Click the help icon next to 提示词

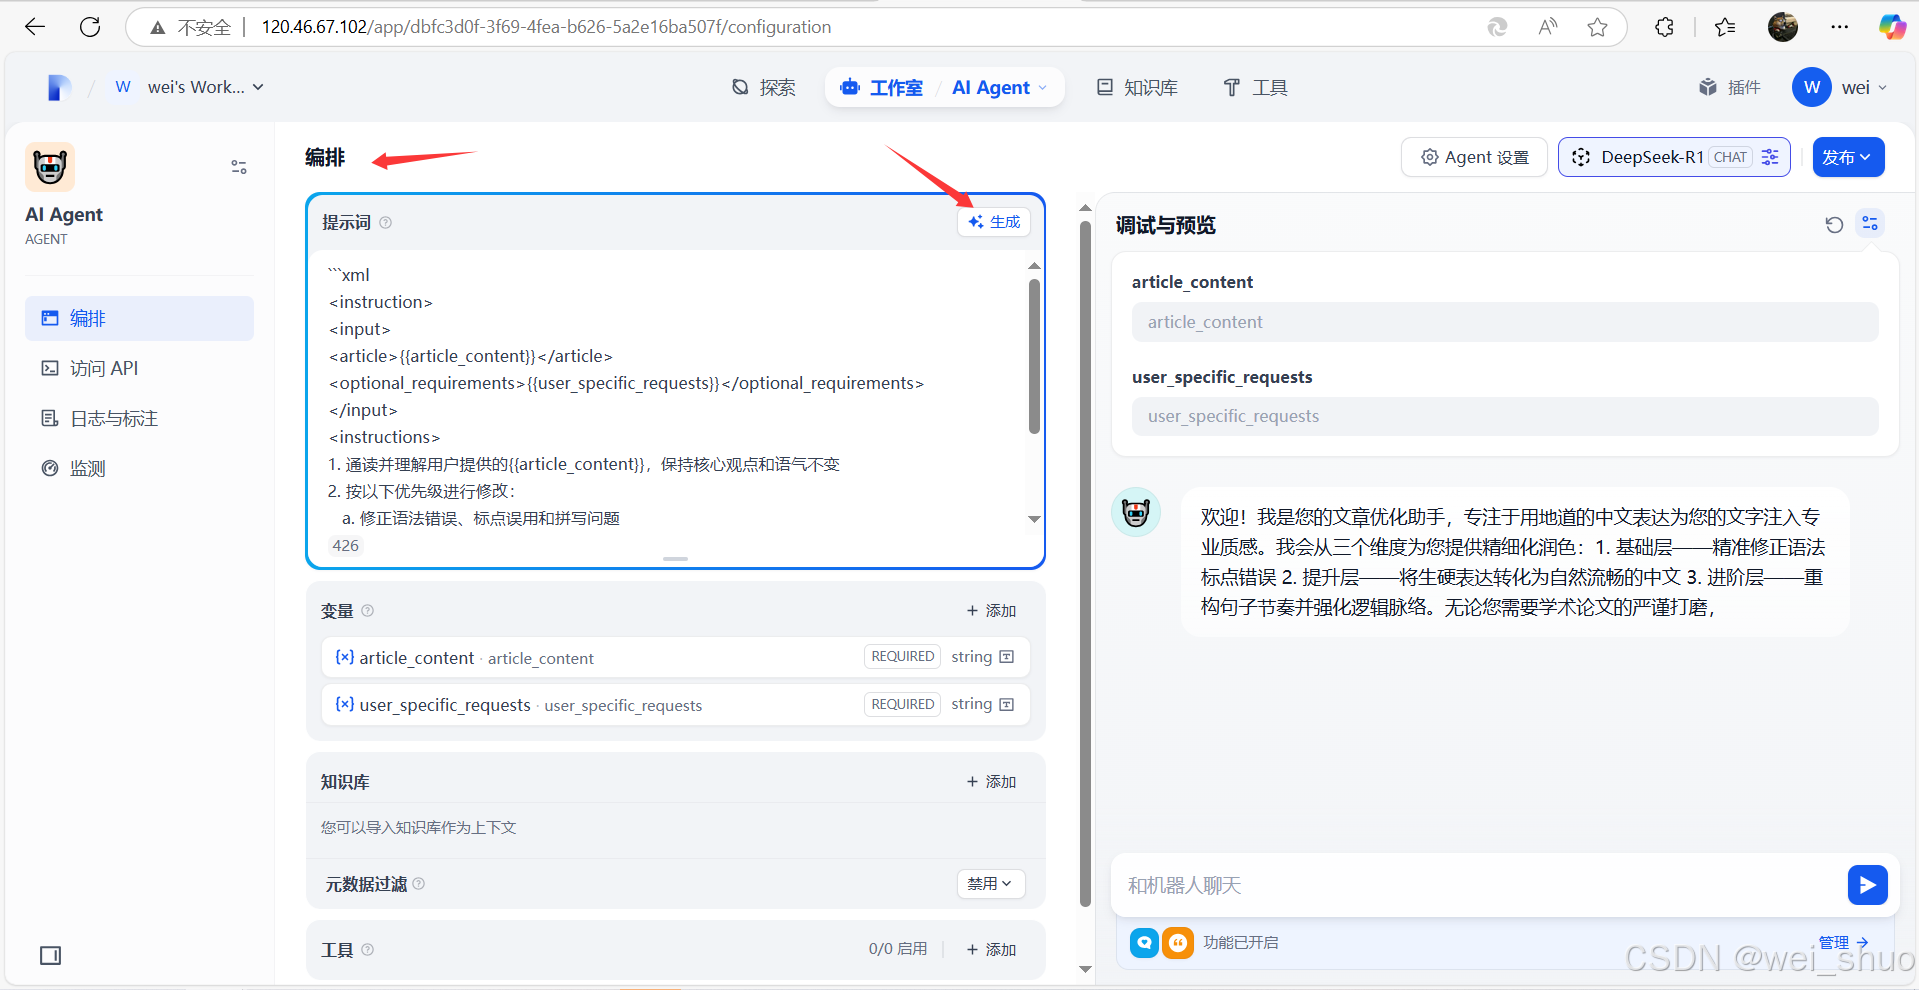pyautogui.click(x=386, y=223)
